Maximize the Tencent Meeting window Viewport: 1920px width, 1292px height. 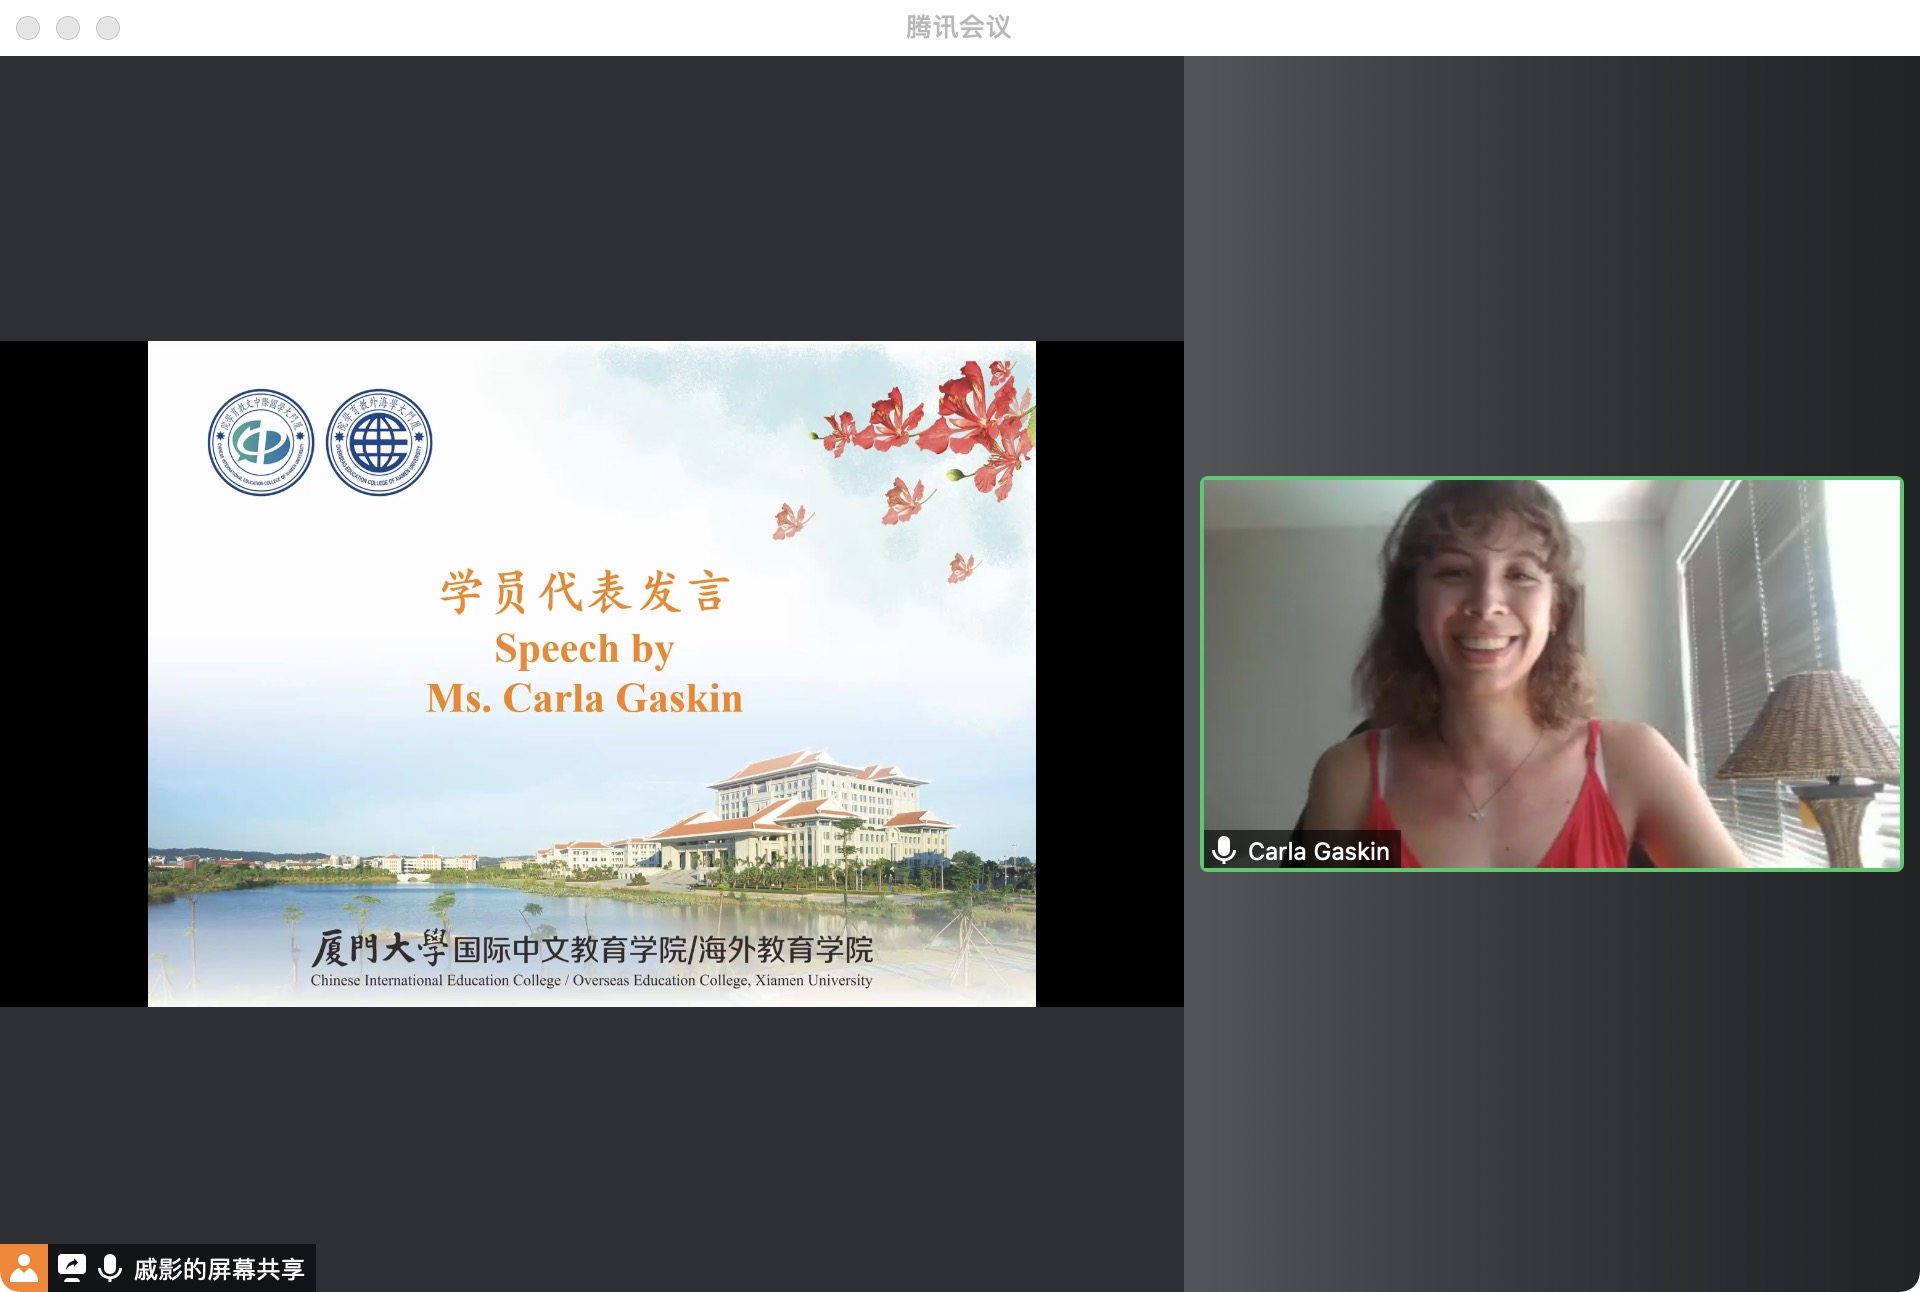(108, 28)
